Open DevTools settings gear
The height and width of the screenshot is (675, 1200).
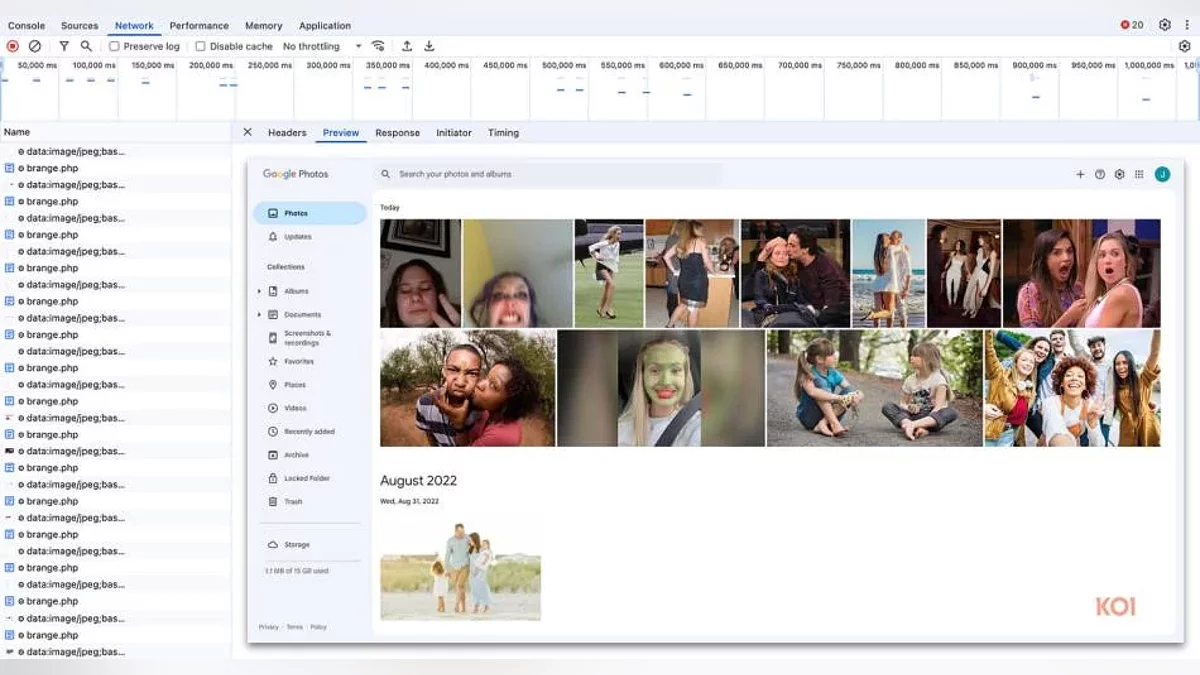click(1165, 25)
